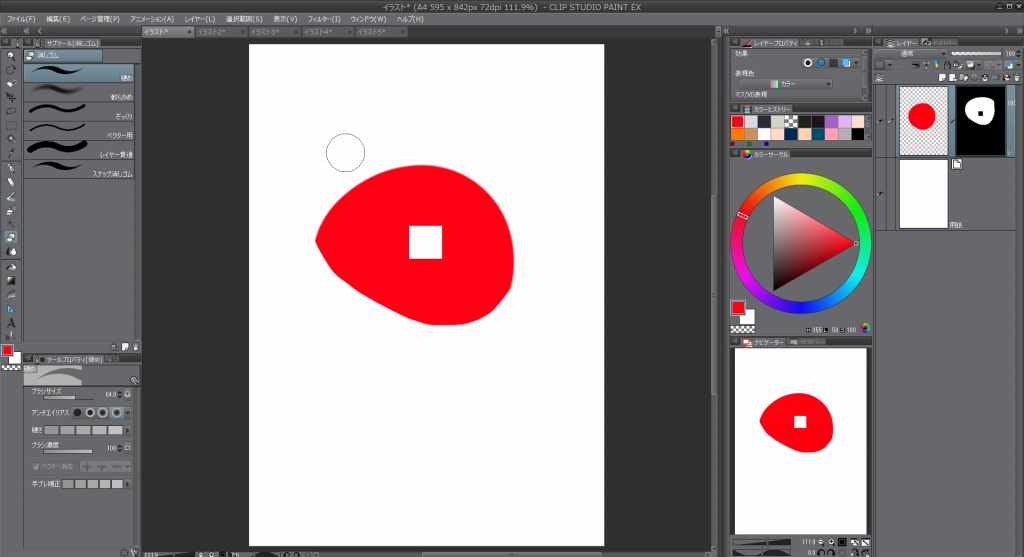Toggle visibility of the red shape layer
Viewport: 1024px width, 557px height.
pyautogui.click(x=880, y=121)
